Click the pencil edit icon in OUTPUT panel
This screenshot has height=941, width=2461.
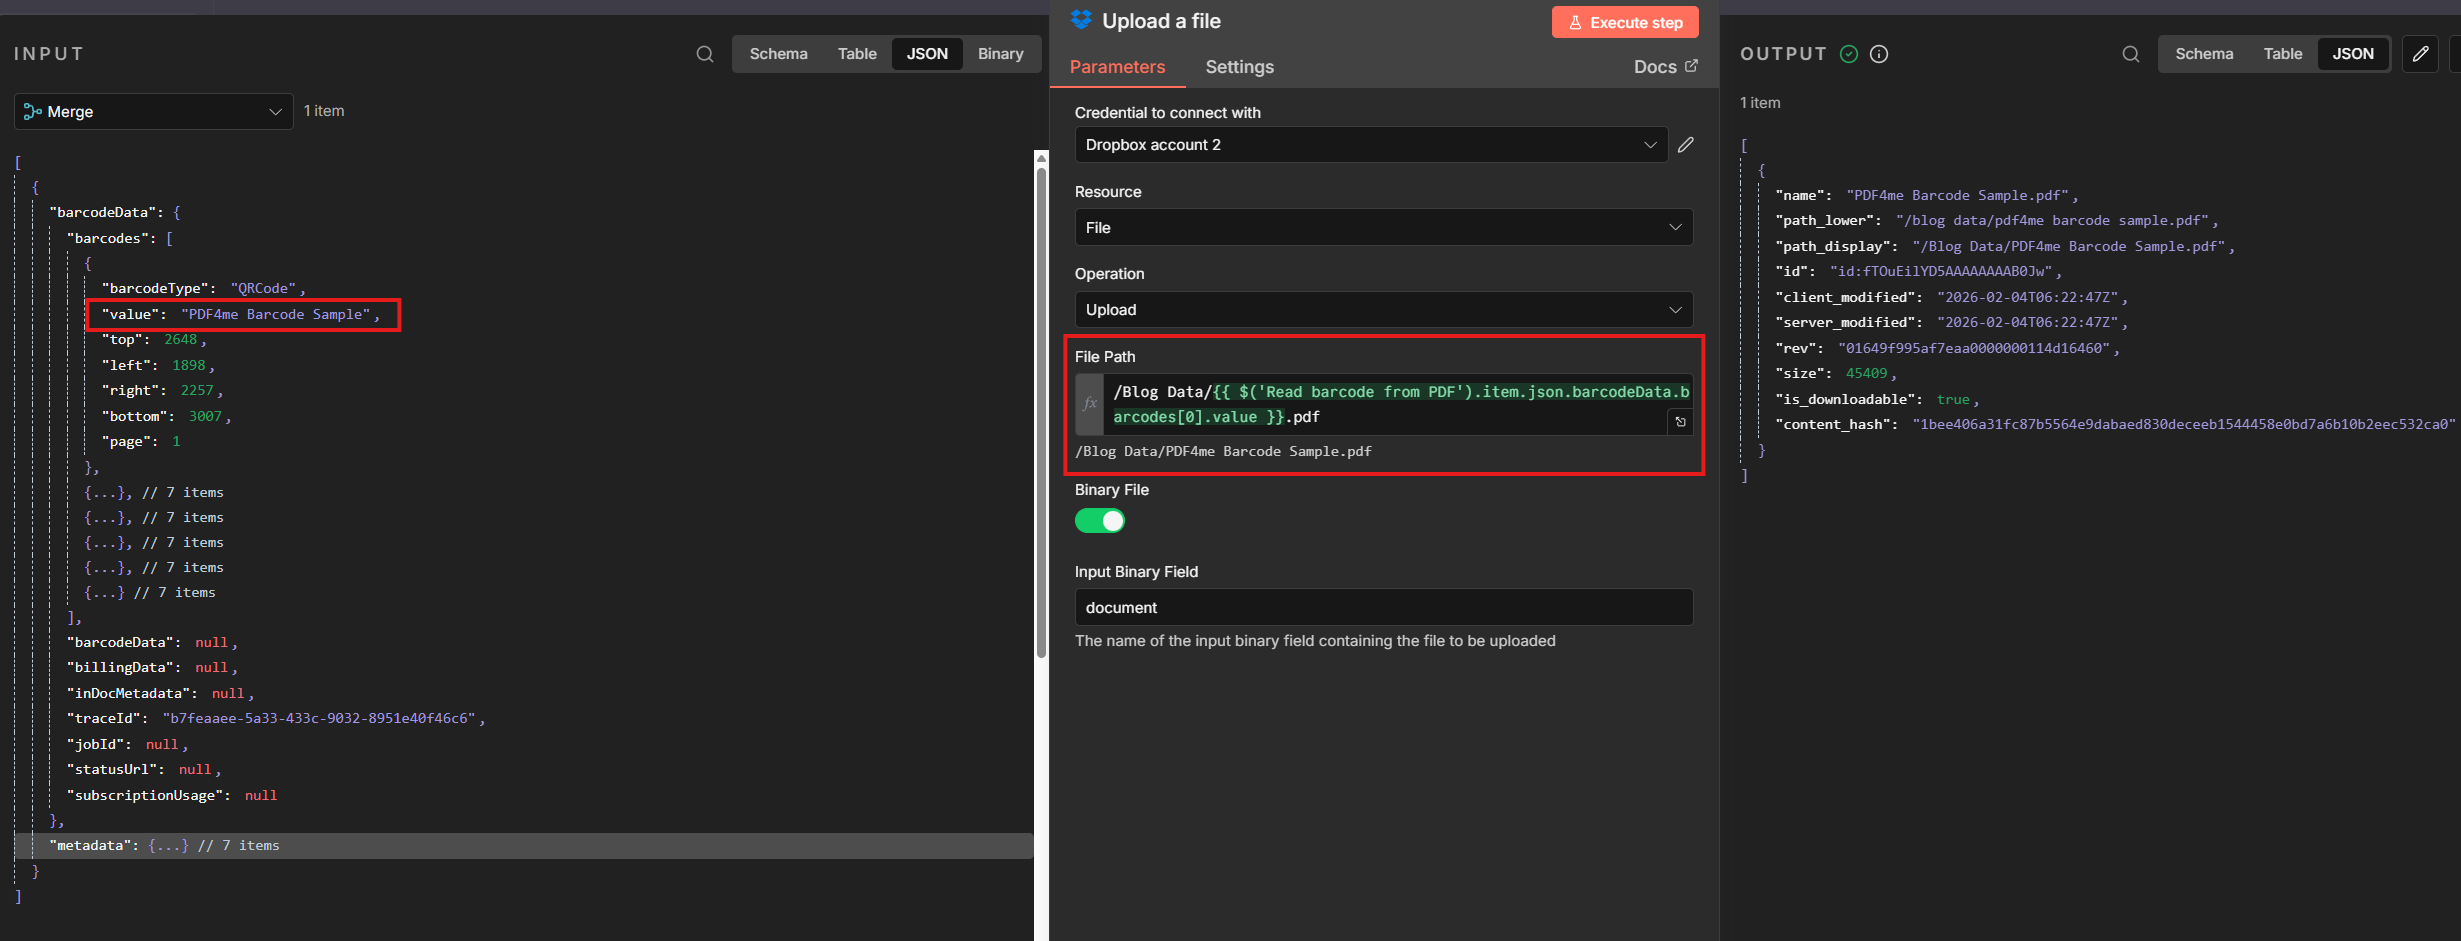click(x=2420, y=54)
